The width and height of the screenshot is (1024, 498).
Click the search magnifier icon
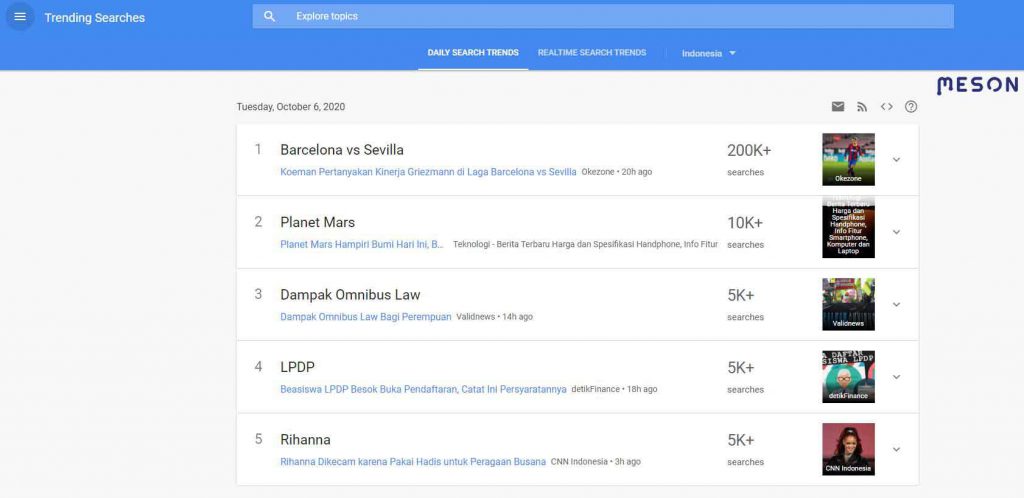pos(270,16)
